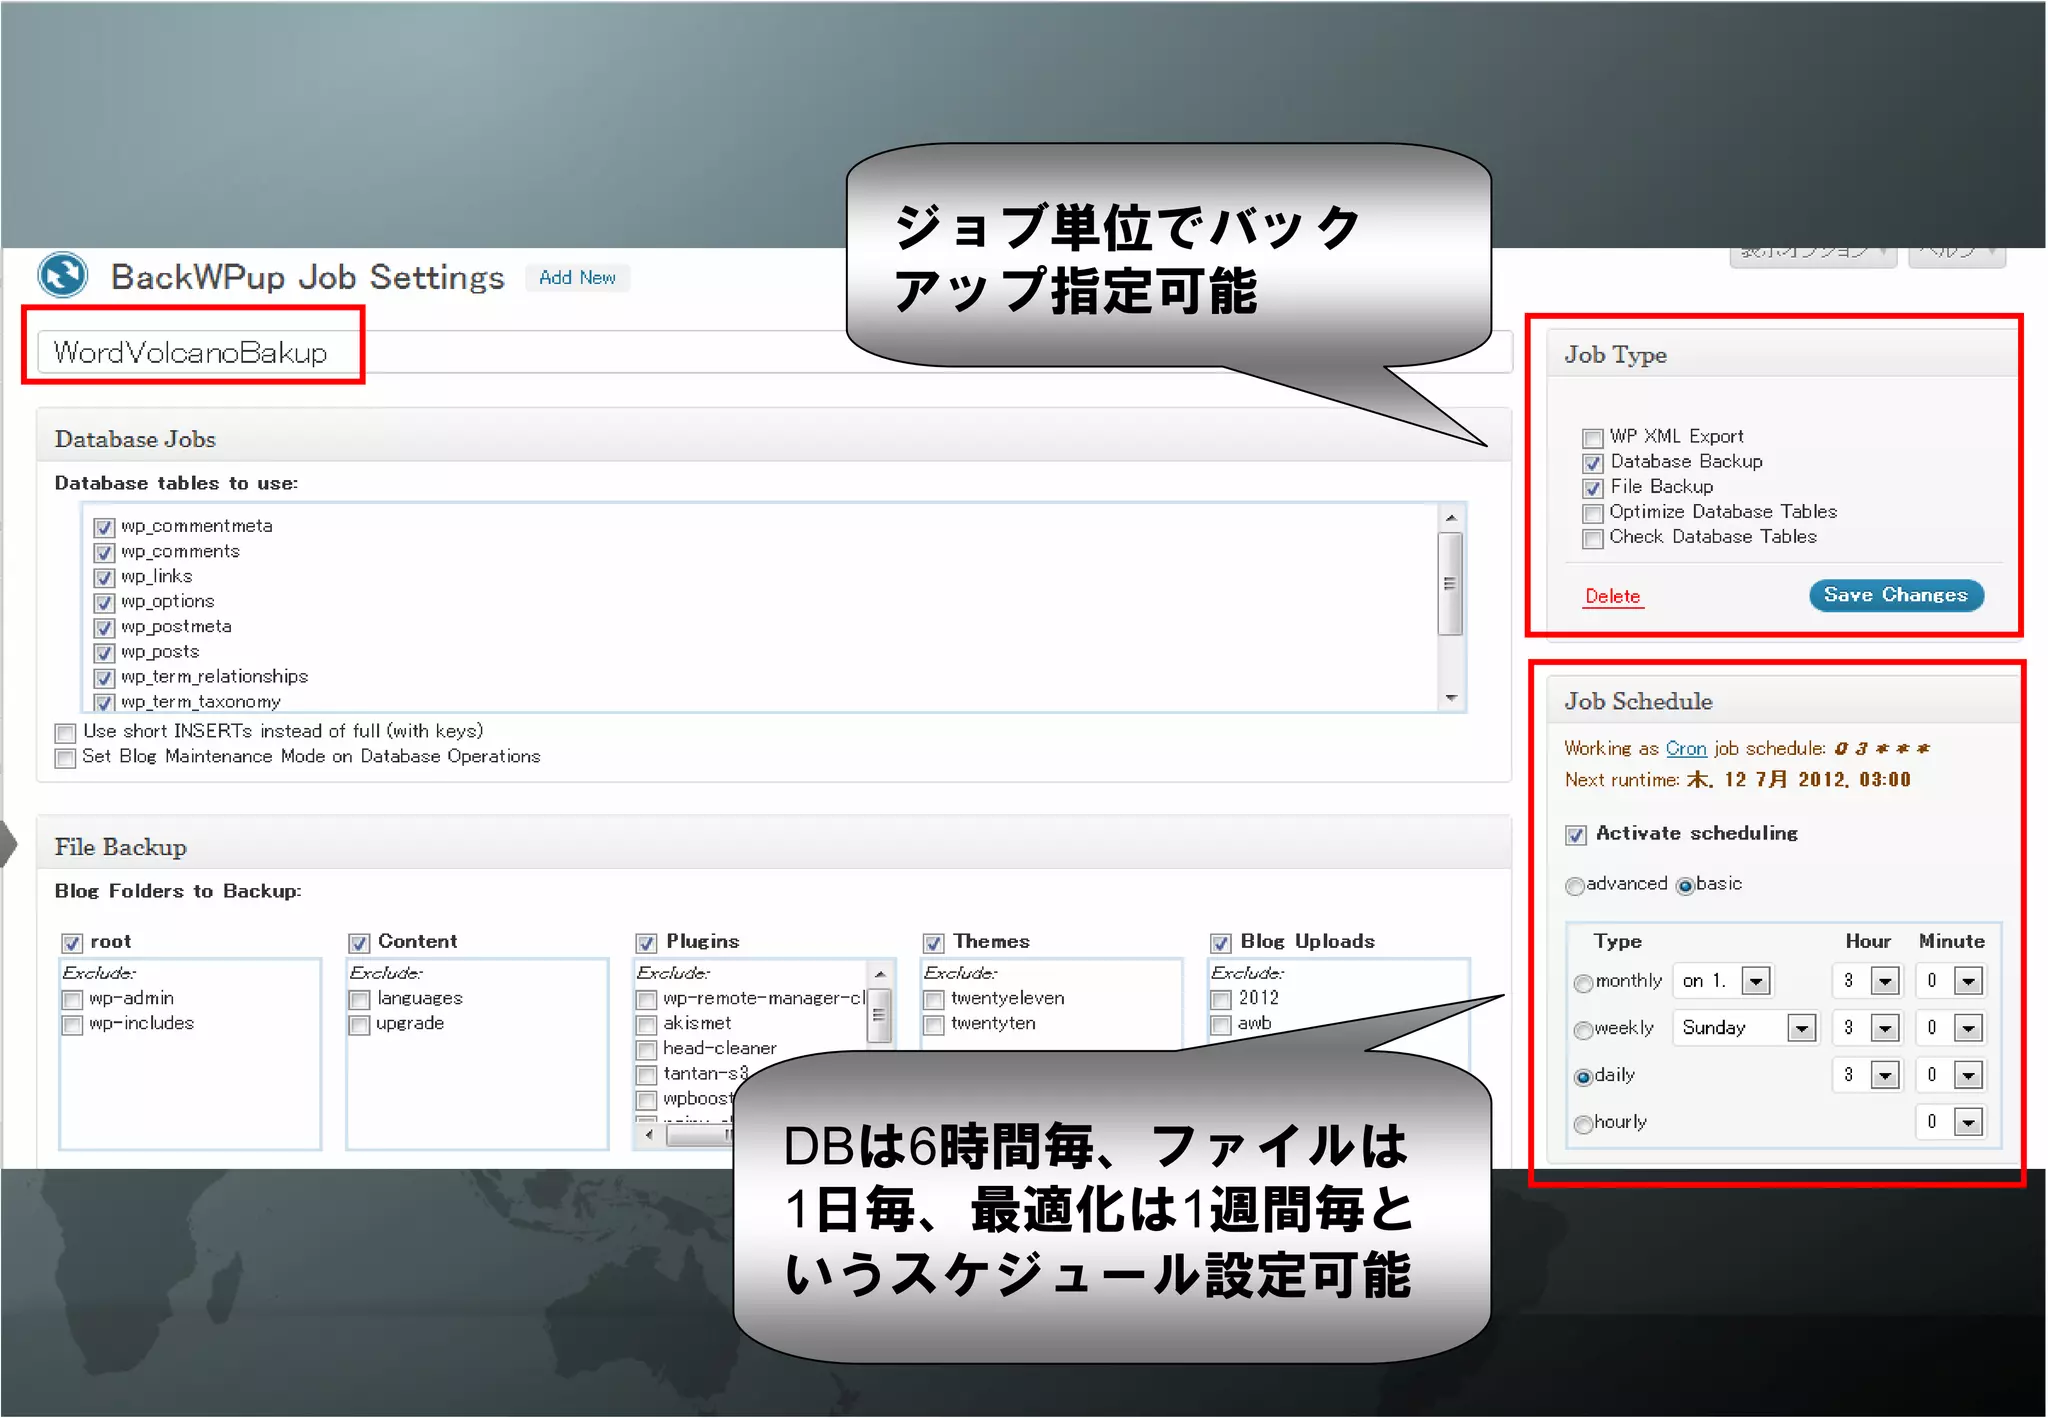Click the table list scrollbar up arrow
2048x1418 pixels.
pyautogui.click(x=1451, y=517)
